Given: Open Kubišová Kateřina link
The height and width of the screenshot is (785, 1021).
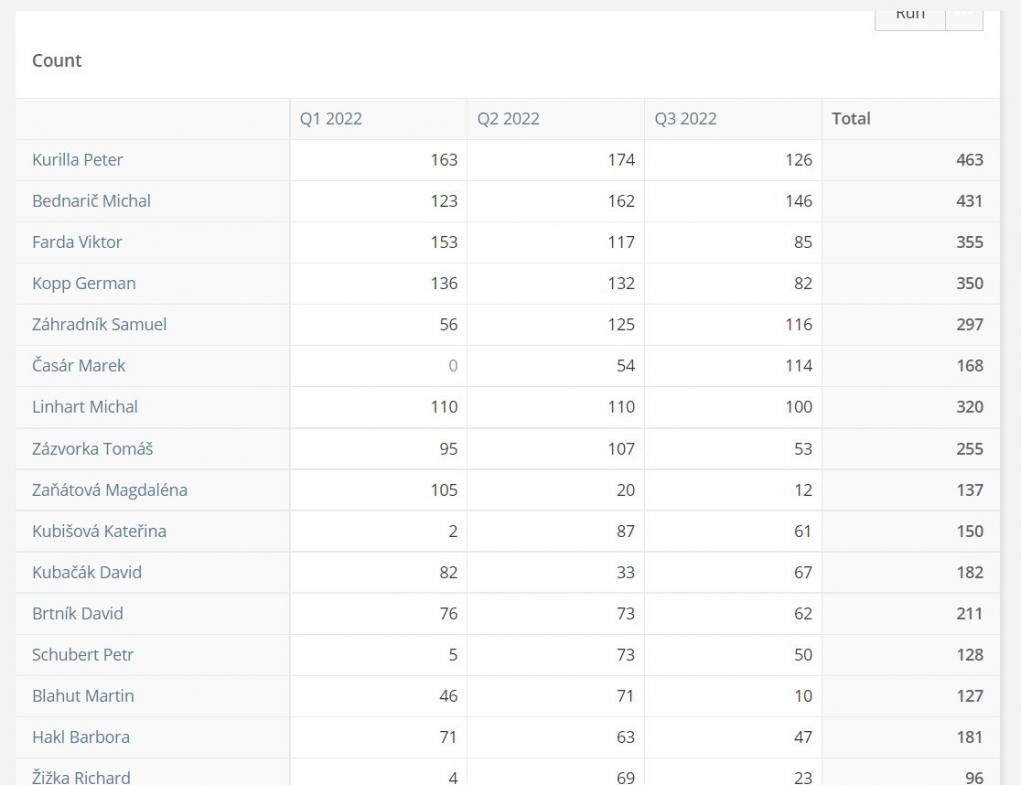Looking at the screenshot, I should tap(99, 531).
